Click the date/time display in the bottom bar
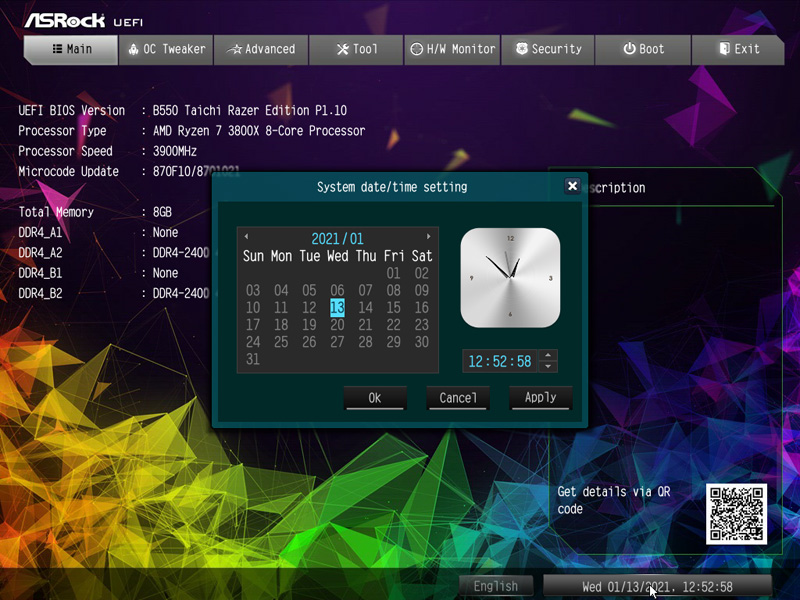The height and width of the screenshot is (600, 800). (657, 586)
